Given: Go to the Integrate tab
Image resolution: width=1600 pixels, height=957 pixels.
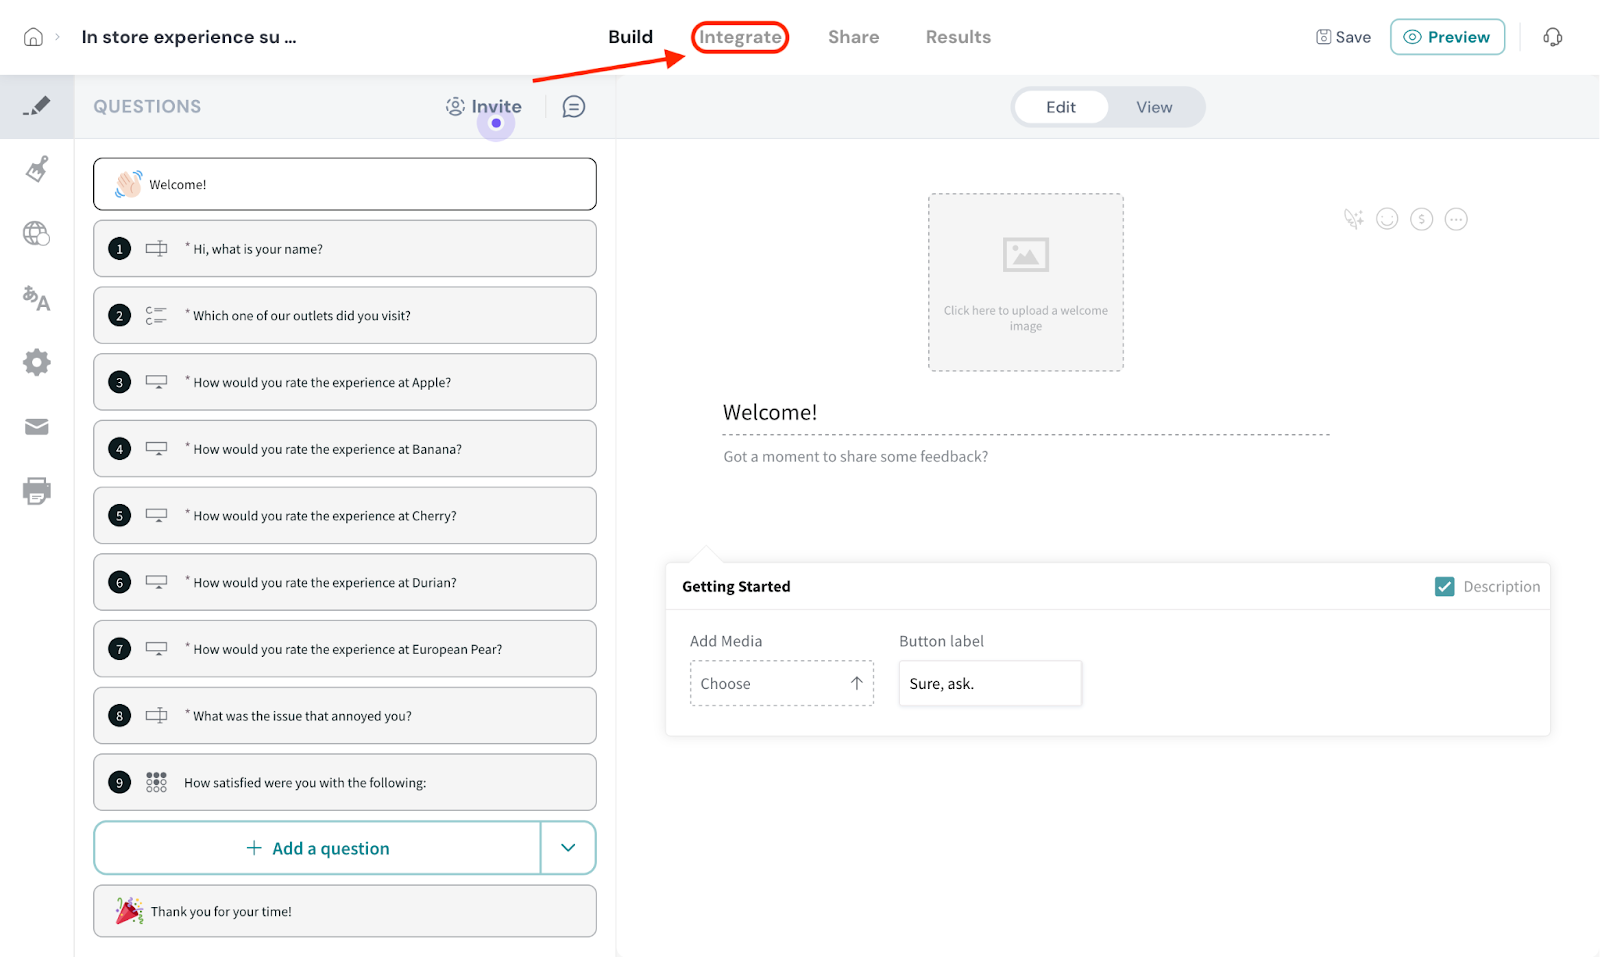Looking at the screenshot, I should coord(740,37).
